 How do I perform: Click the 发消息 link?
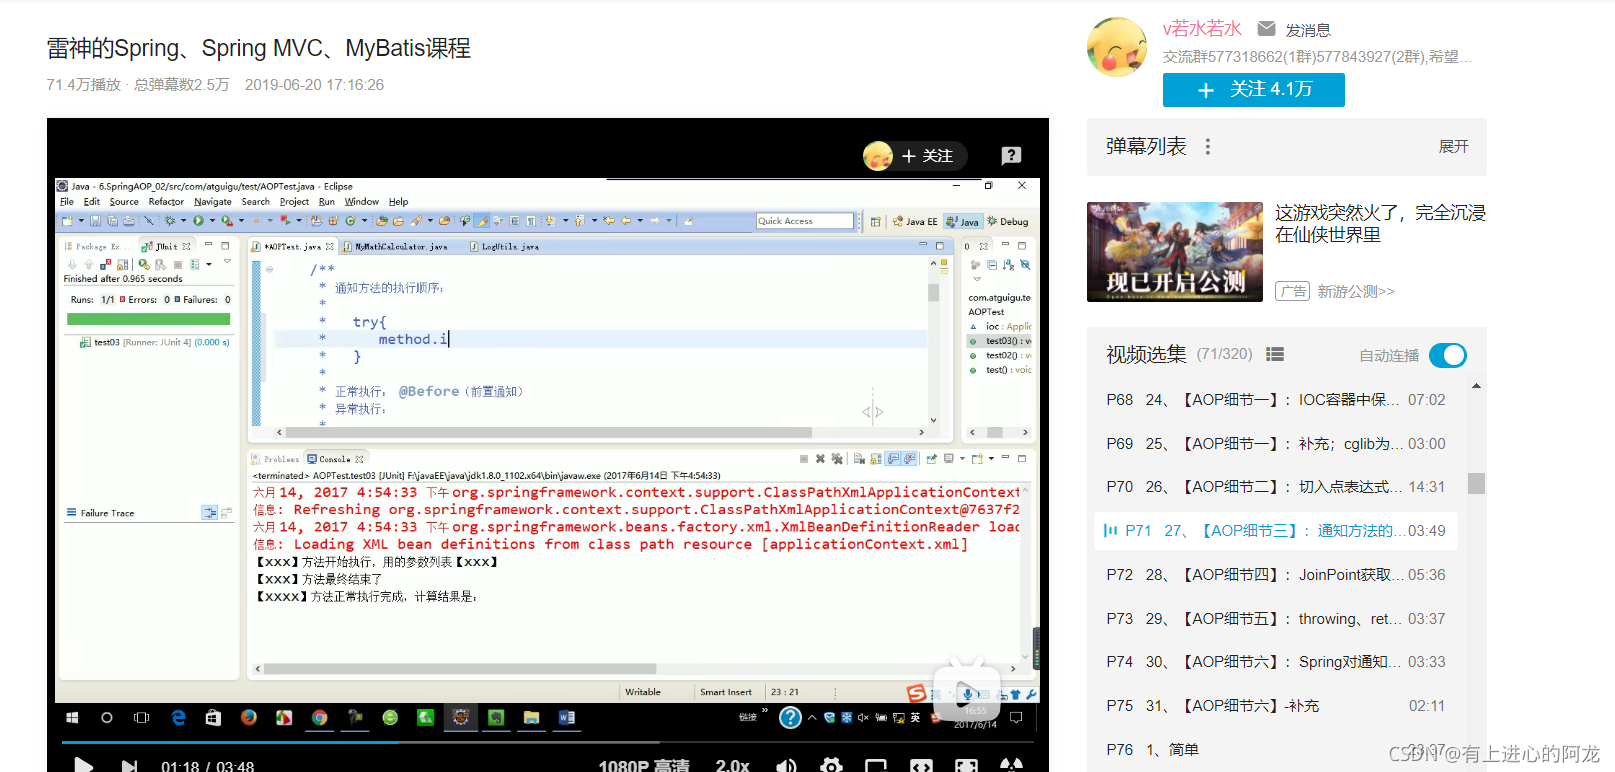point(1308,30)
